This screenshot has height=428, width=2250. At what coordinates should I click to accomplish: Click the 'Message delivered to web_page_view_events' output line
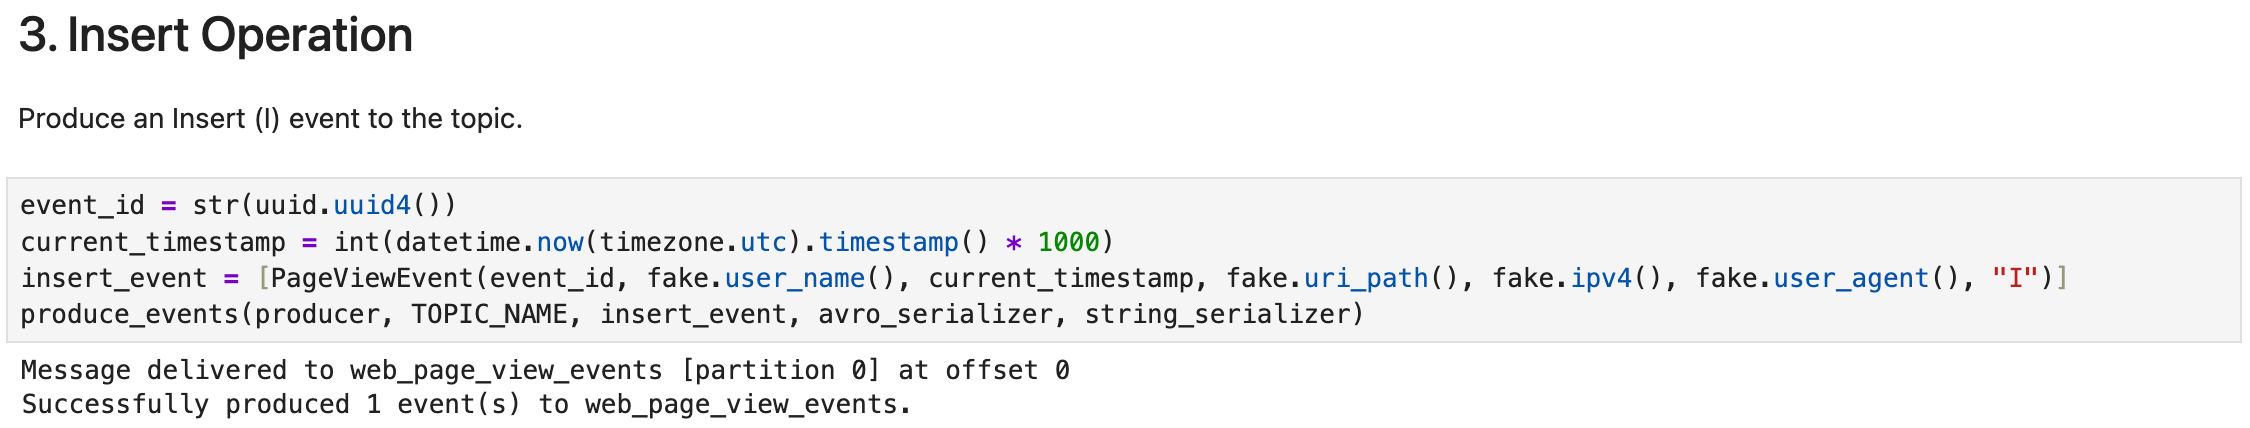click(545, 370)
